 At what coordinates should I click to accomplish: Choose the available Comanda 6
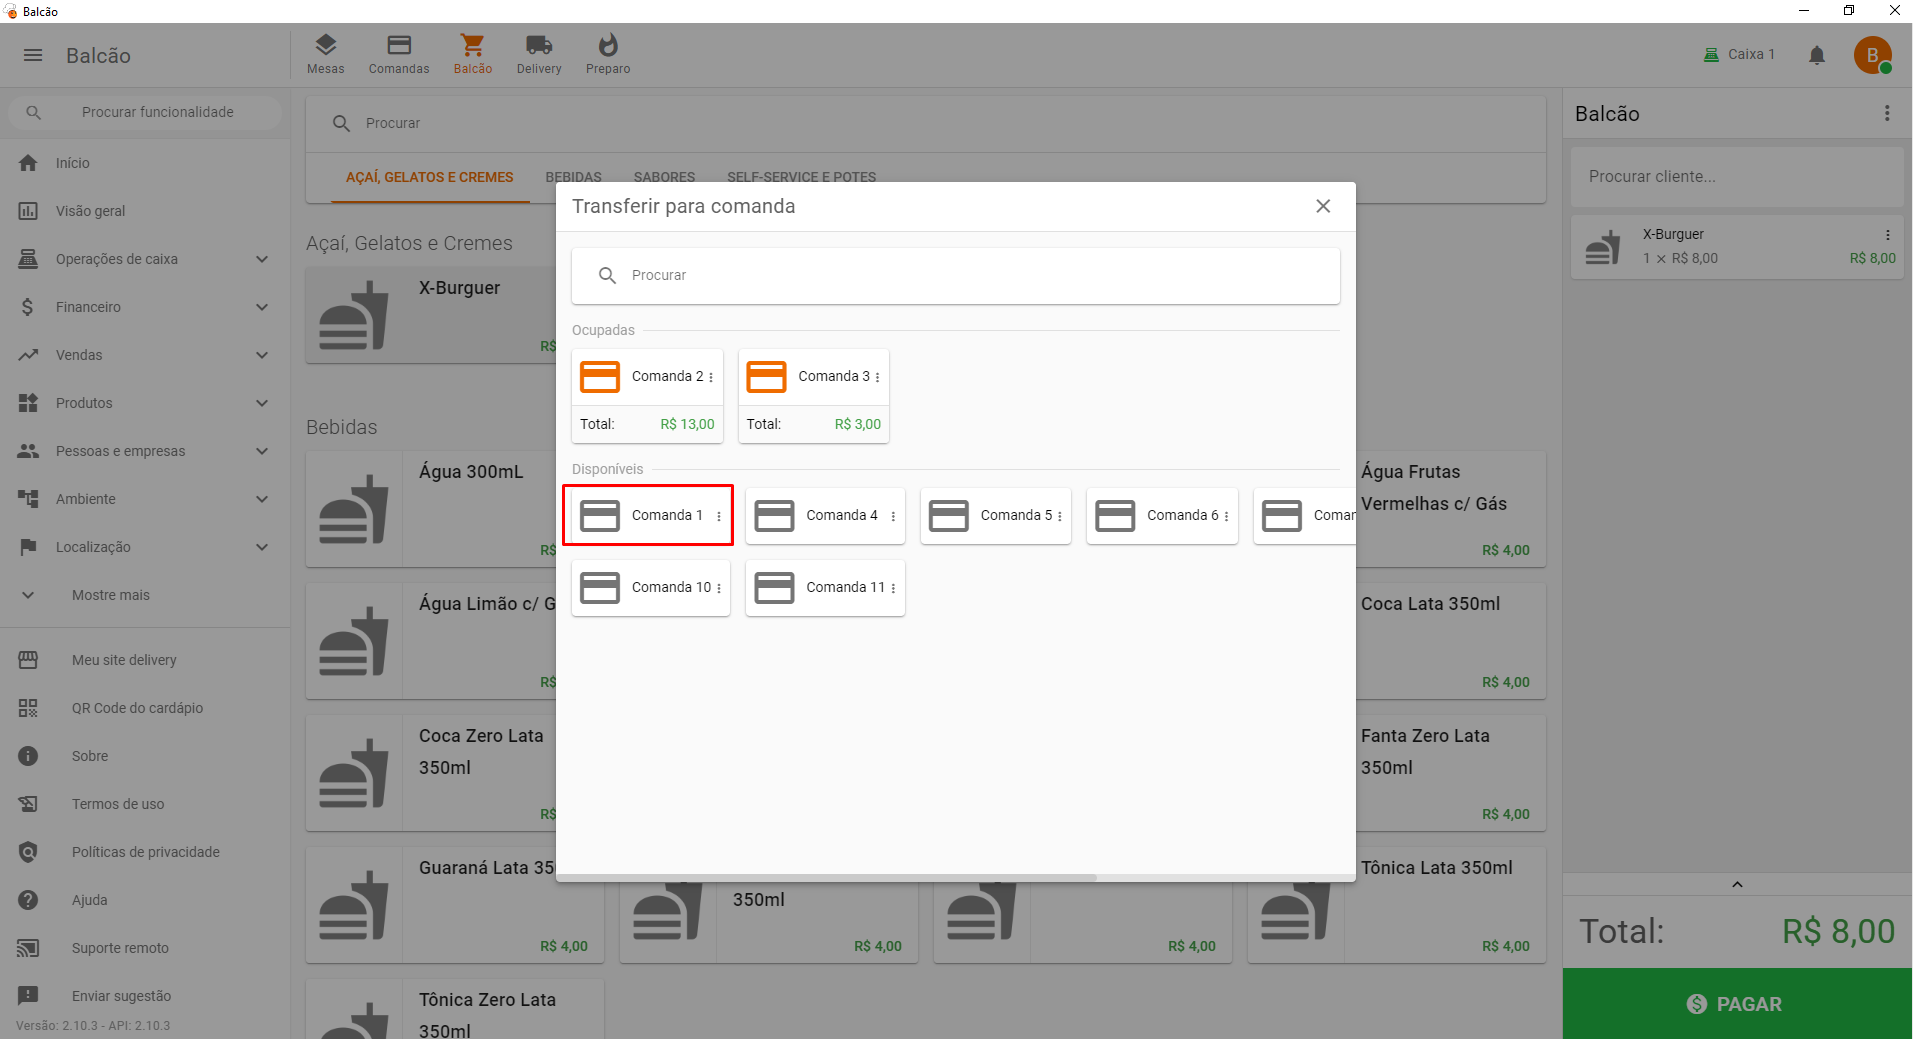click(1162, 516)
